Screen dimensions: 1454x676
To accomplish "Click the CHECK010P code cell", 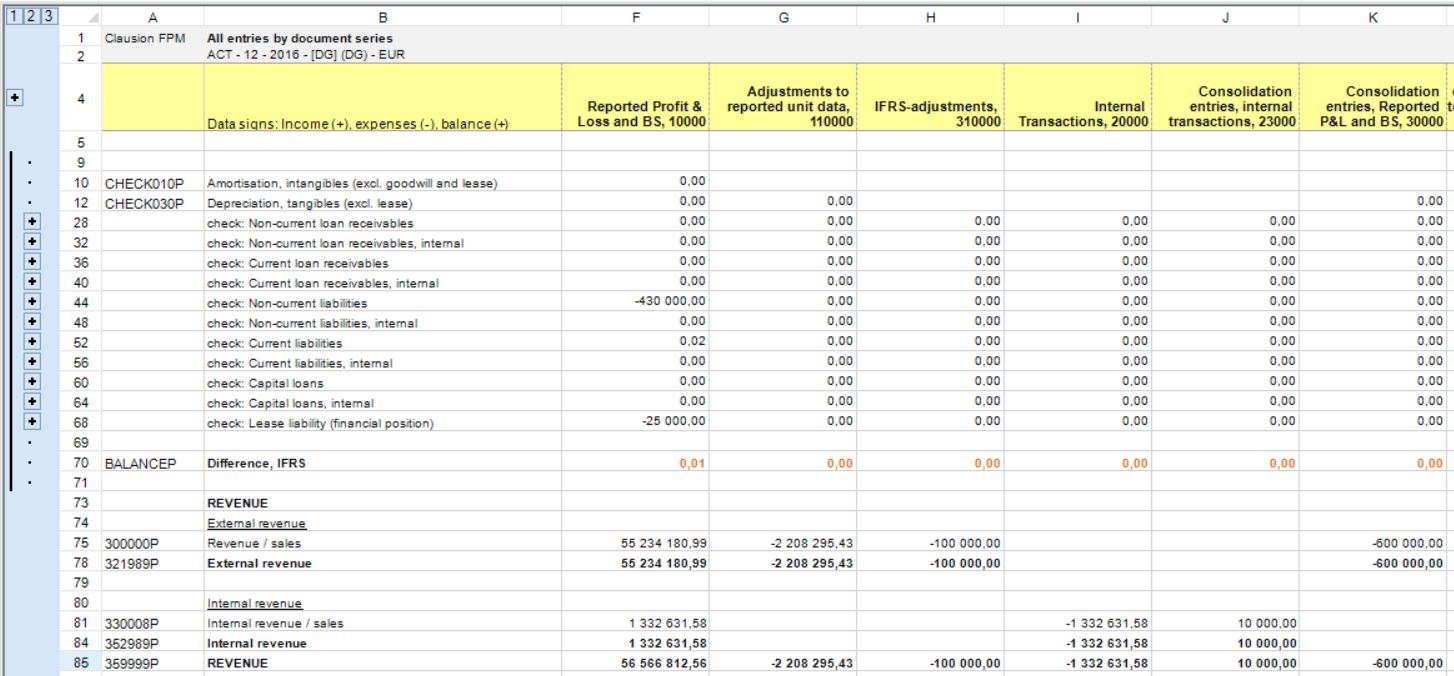I will point(152,182).
